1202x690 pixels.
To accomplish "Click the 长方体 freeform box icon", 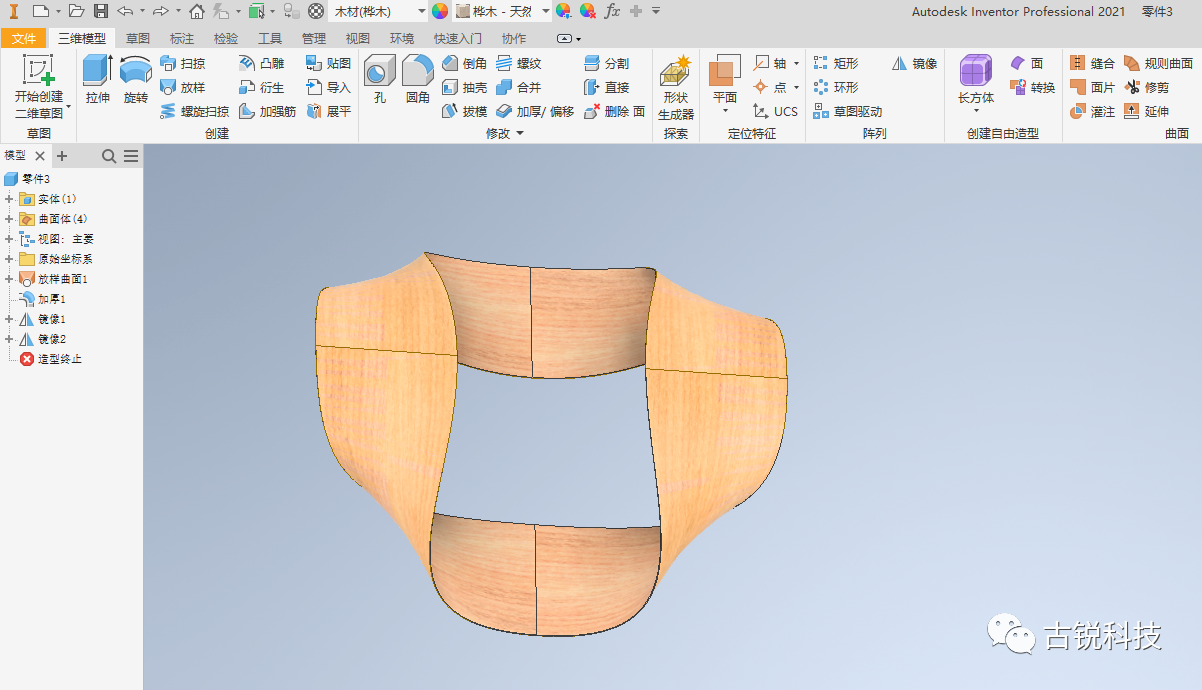I will click(976, 80).
